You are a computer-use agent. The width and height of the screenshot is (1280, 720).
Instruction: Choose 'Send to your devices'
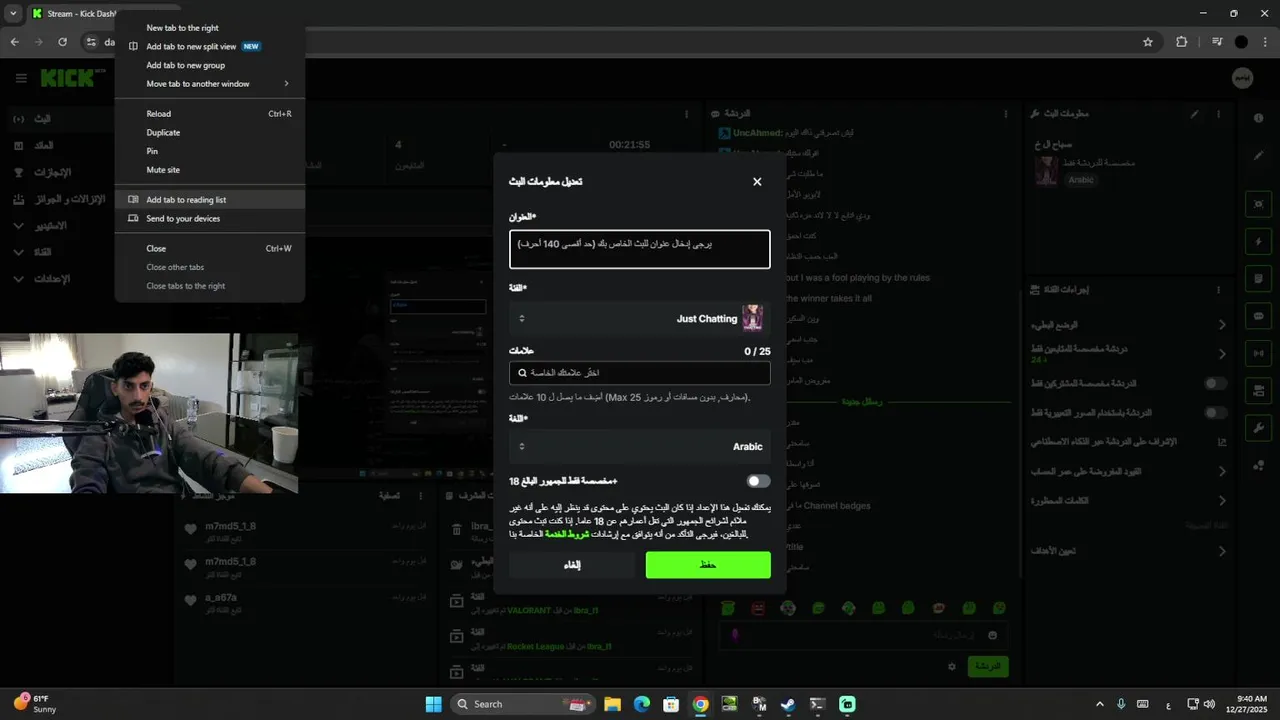(x=210, y=219)
